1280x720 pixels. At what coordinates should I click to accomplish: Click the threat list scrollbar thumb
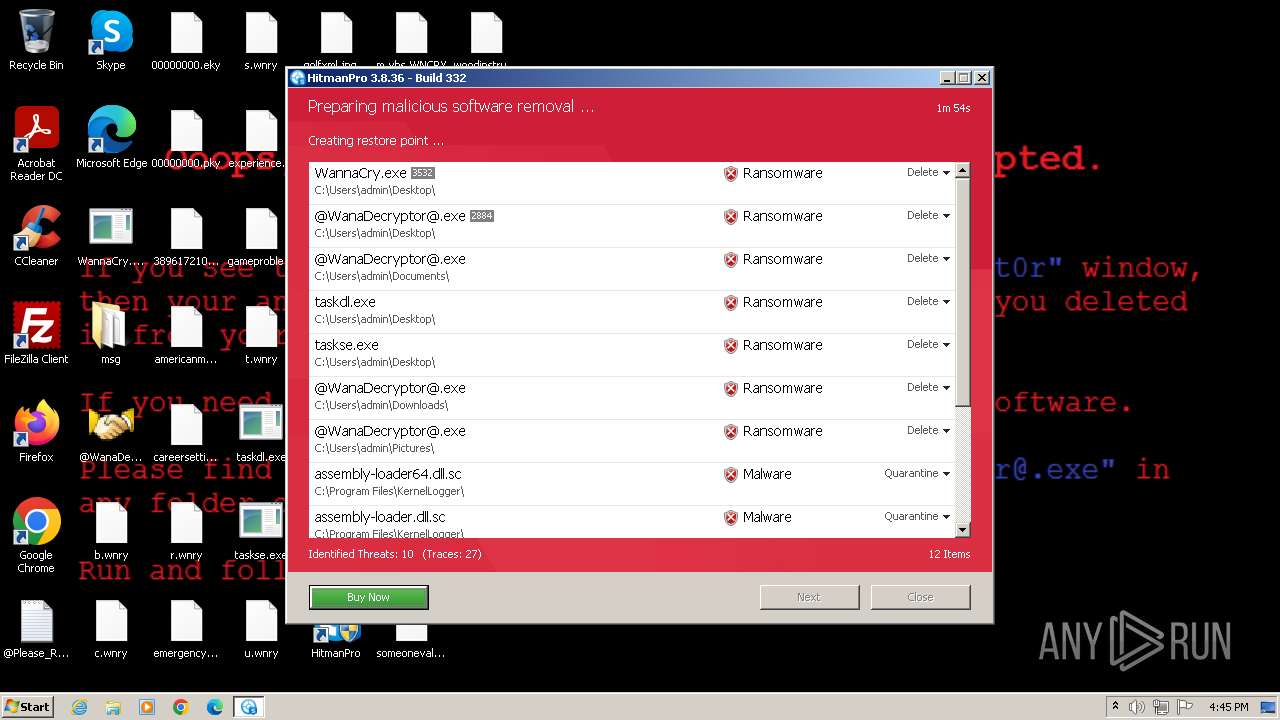tap(962, 292)
